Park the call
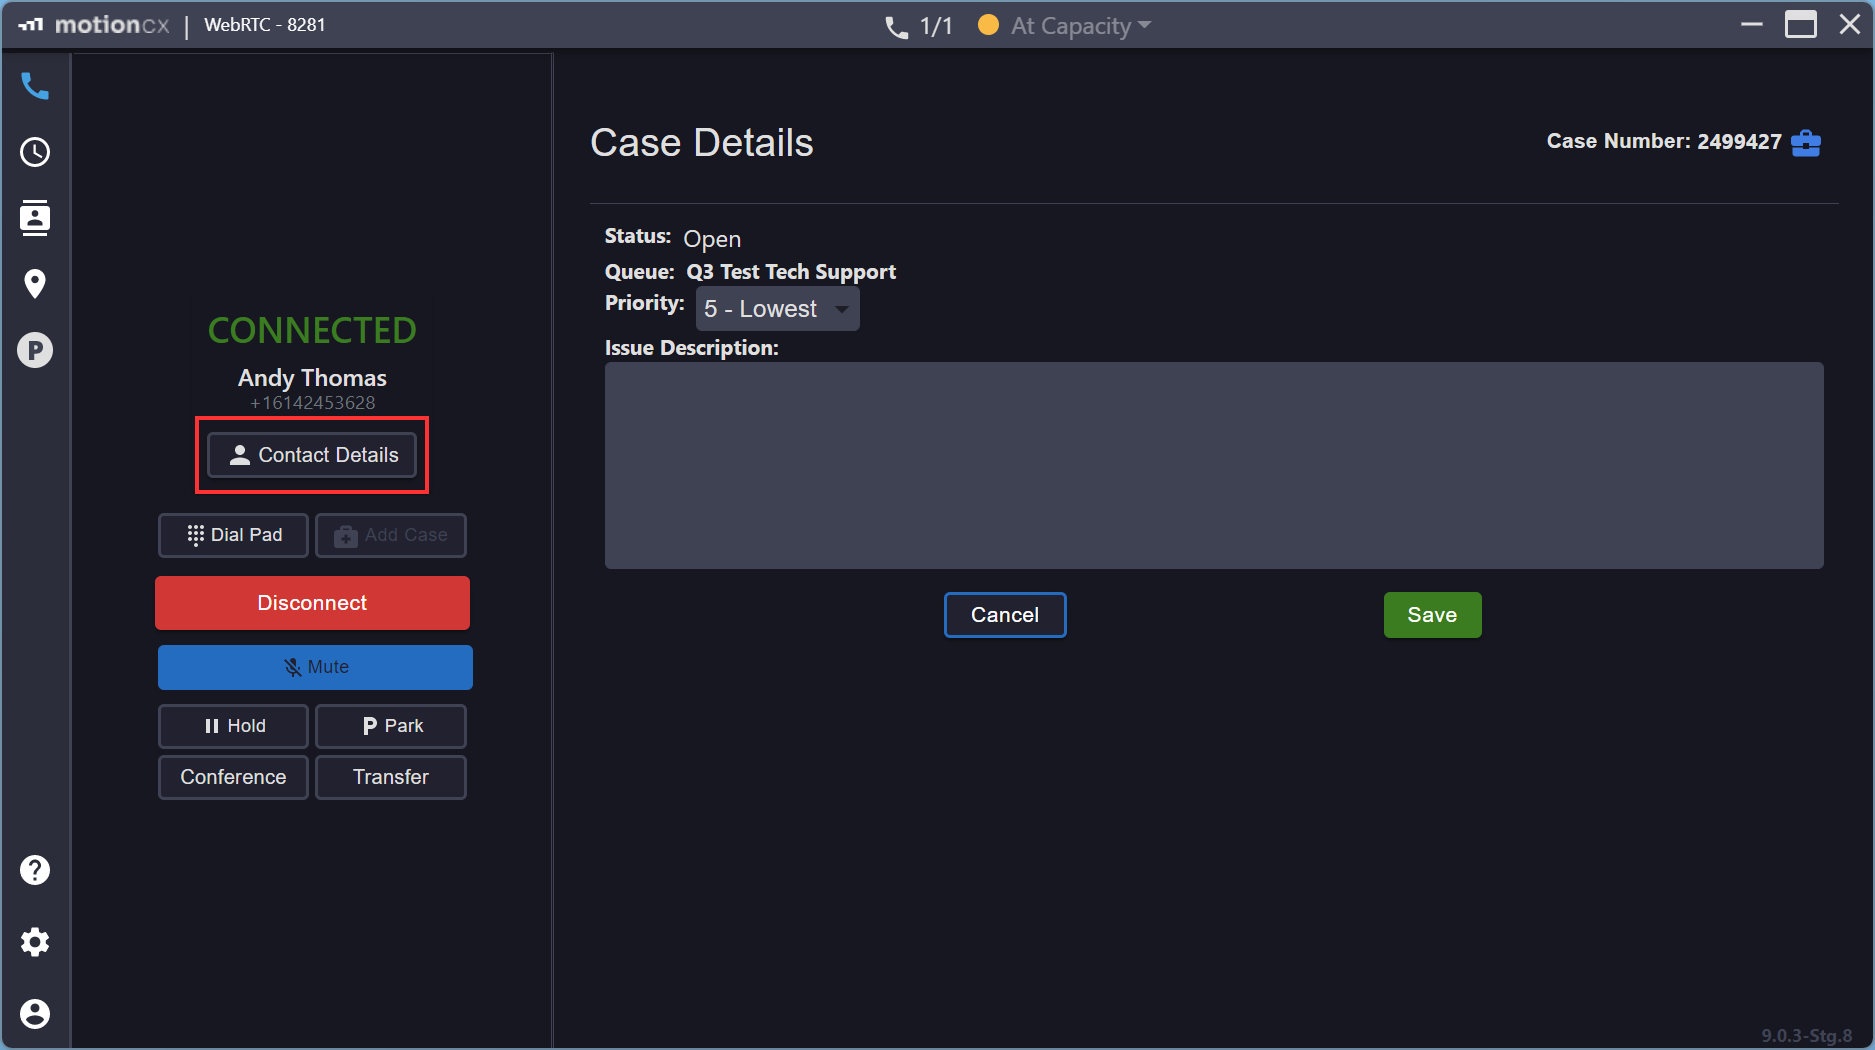This screenshot has height=1050, width=1875. pos(391,726)
